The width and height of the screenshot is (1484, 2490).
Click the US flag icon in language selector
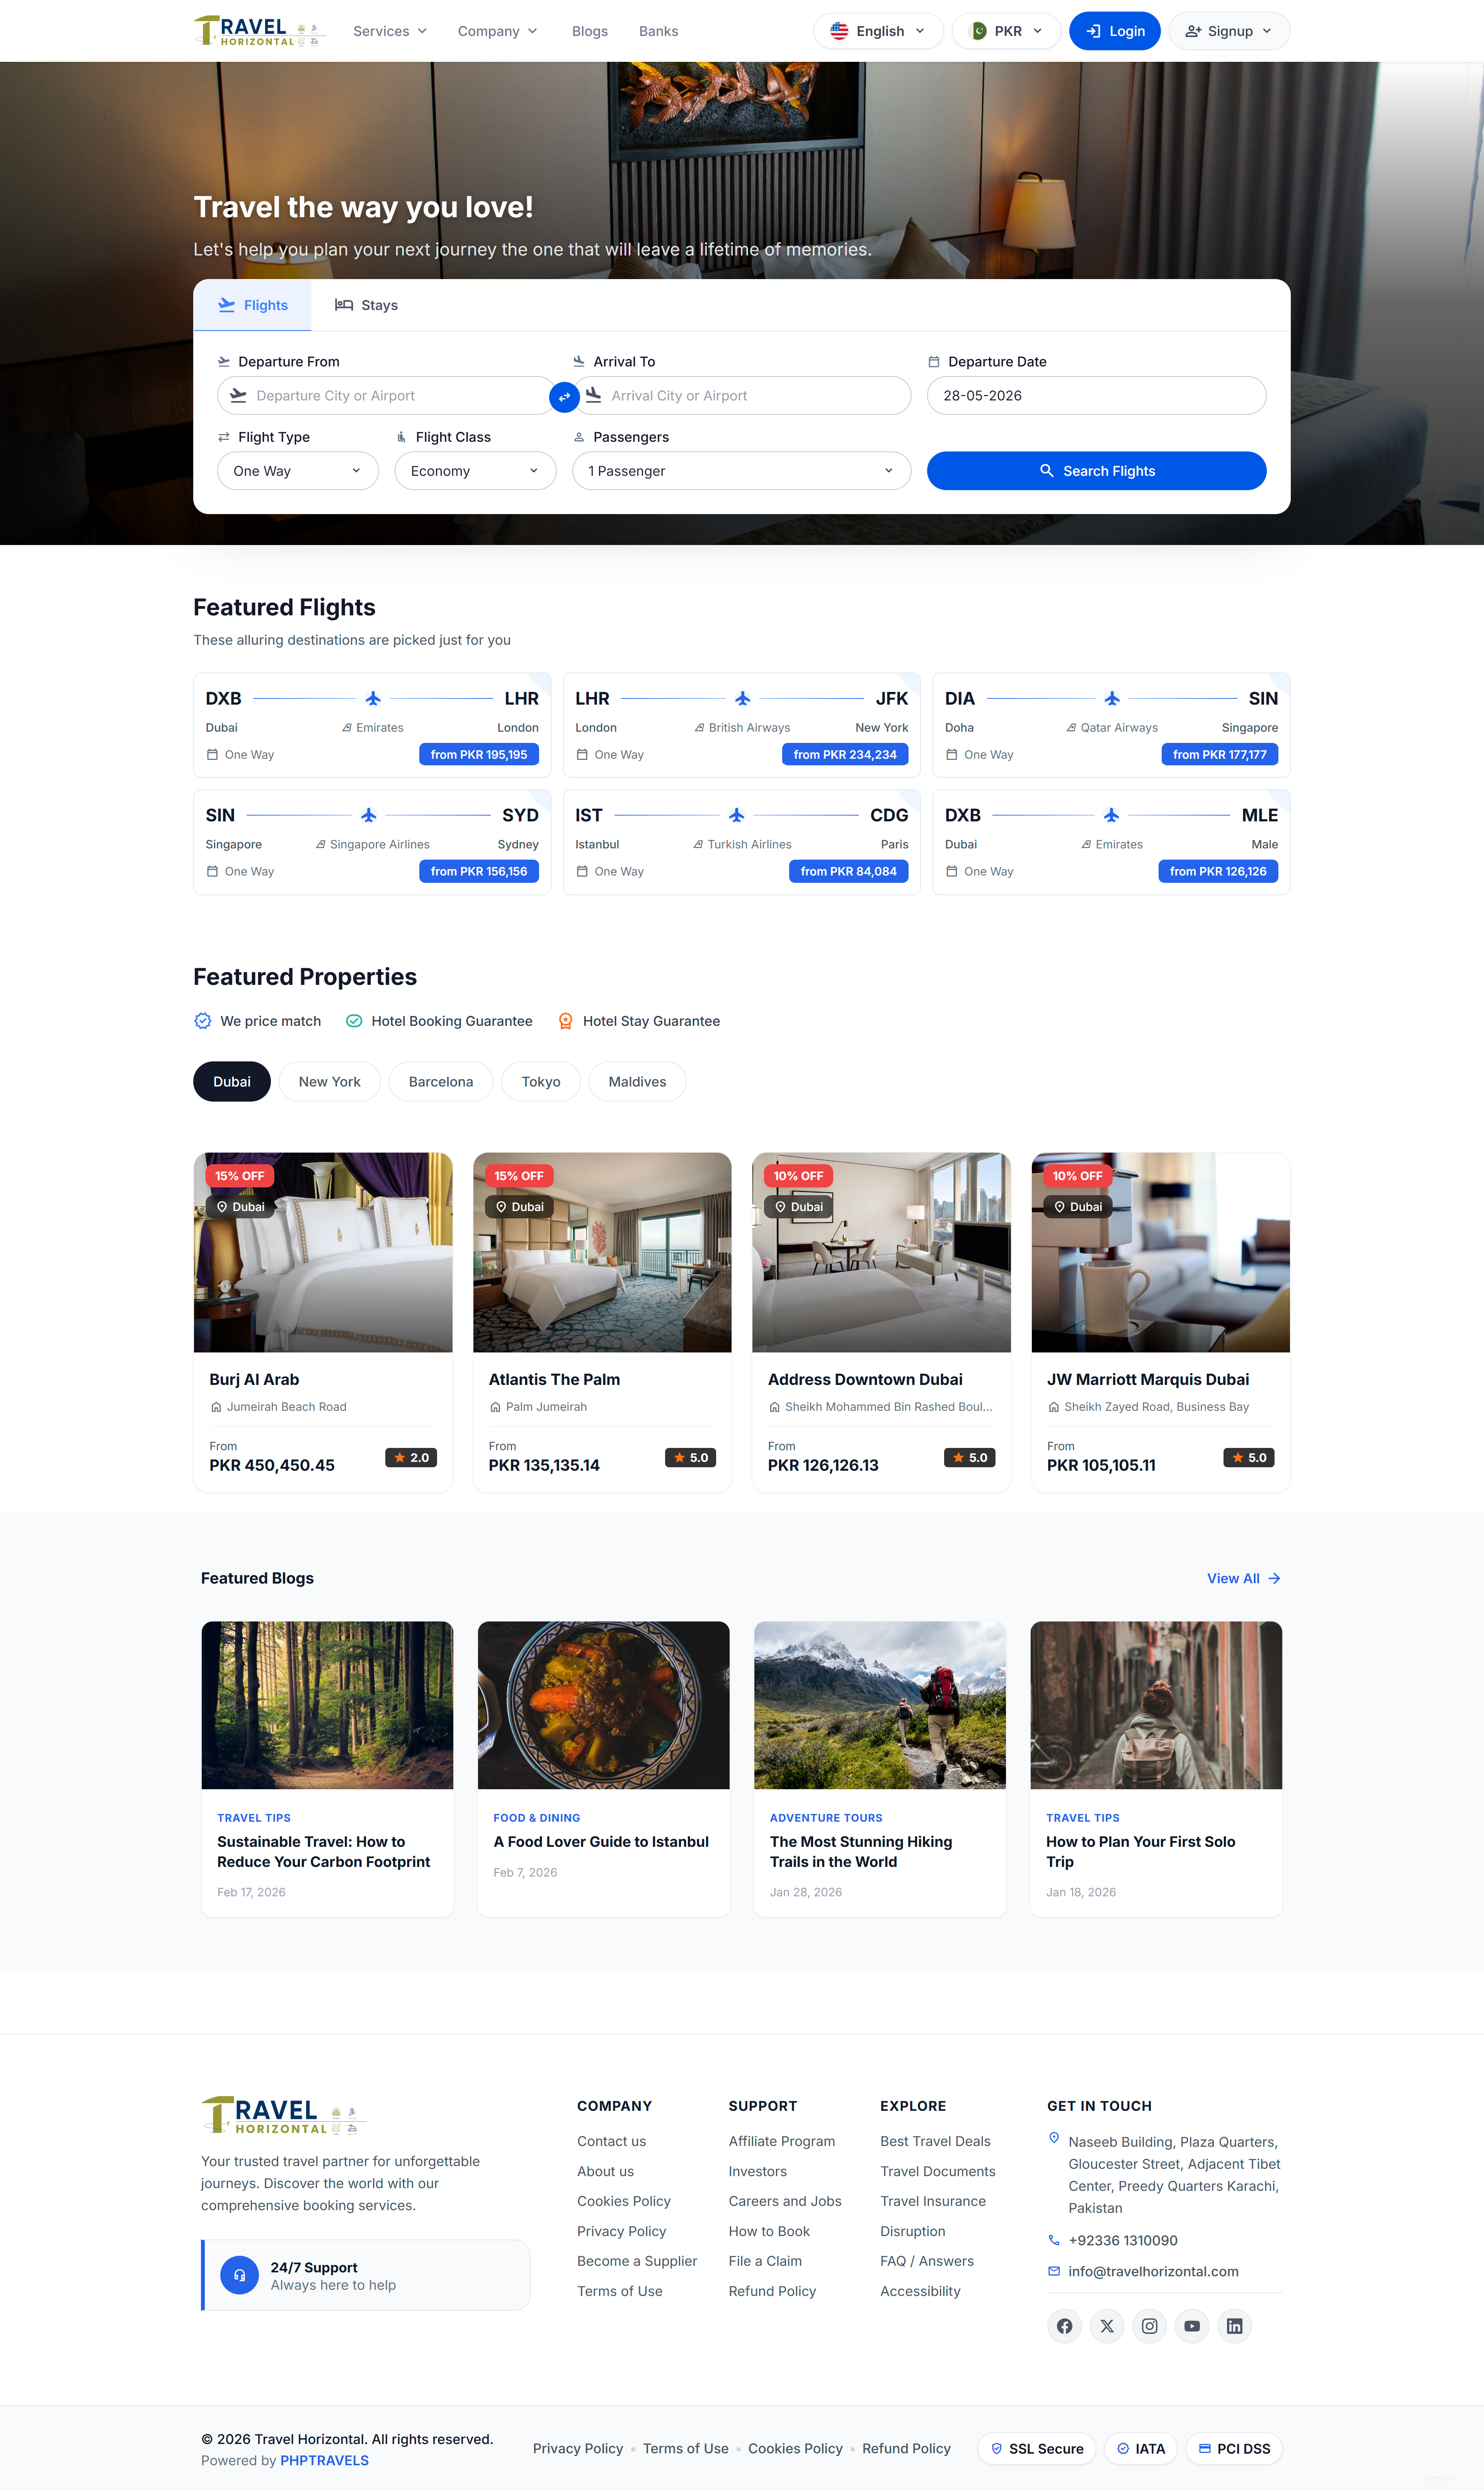tap(839, 31)
